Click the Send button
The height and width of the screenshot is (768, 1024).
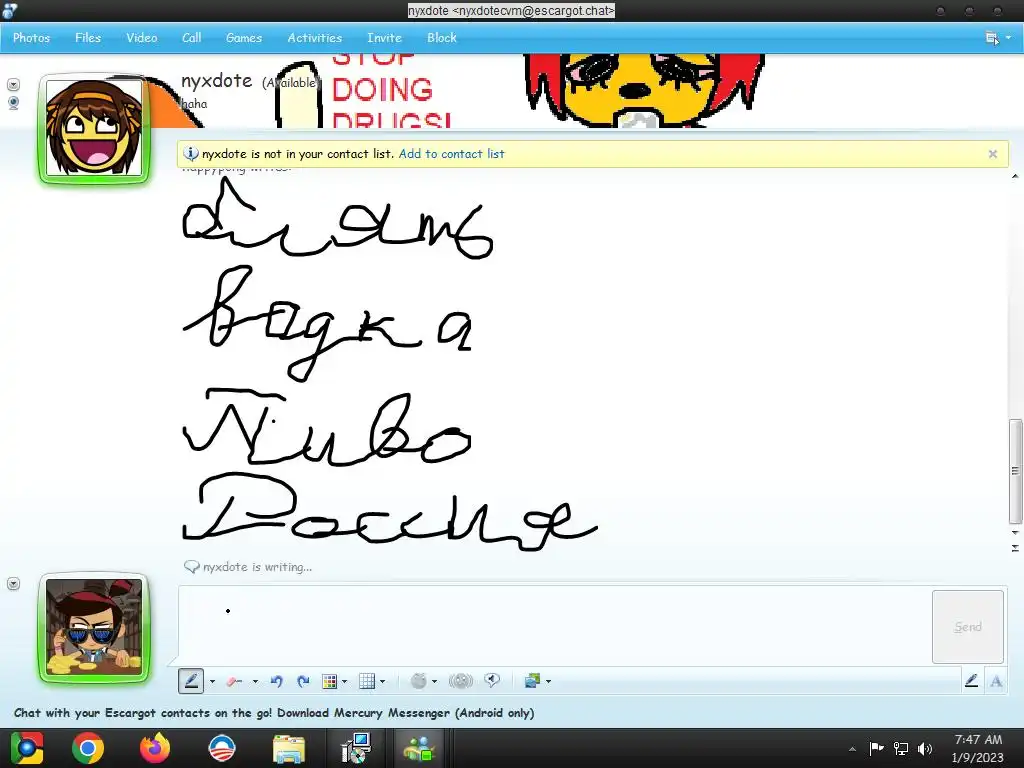tap(968, 627)
